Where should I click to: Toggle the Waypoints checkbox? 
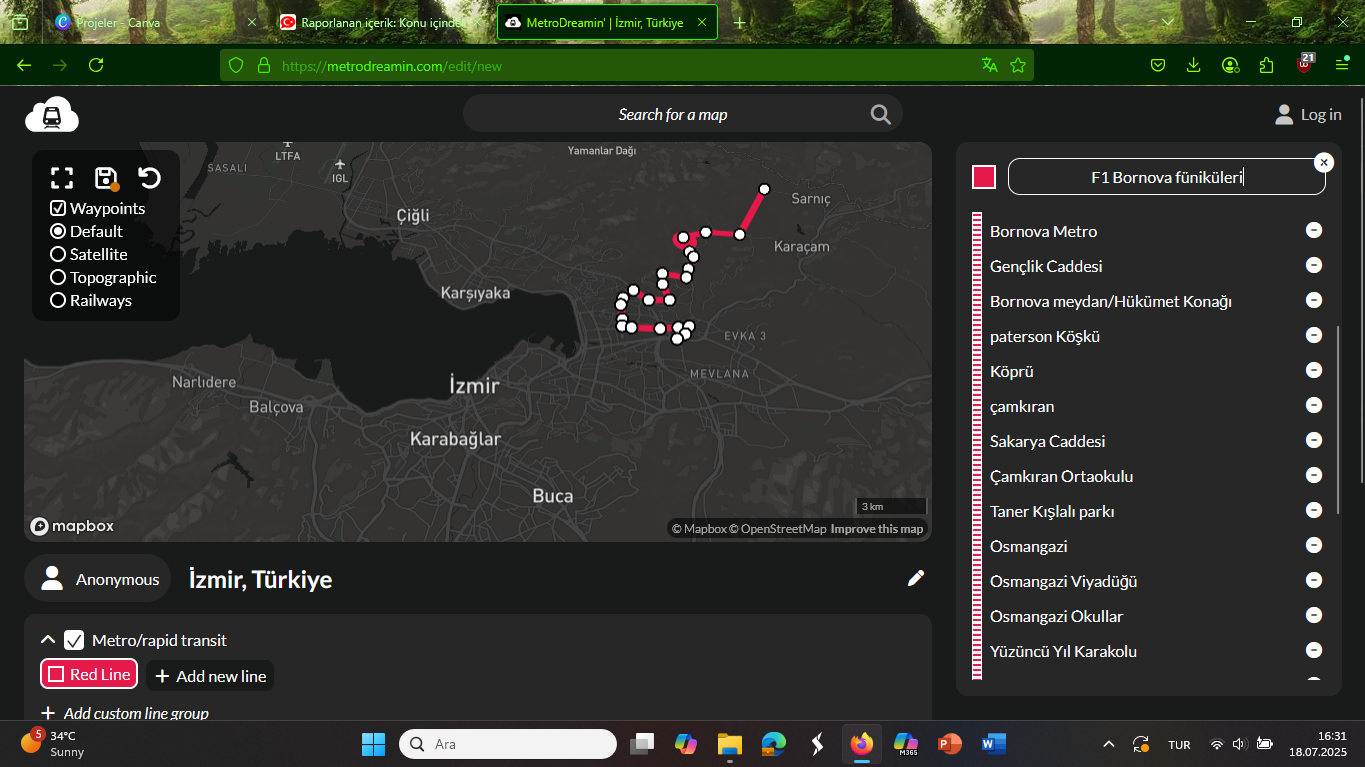pos(58,208)
